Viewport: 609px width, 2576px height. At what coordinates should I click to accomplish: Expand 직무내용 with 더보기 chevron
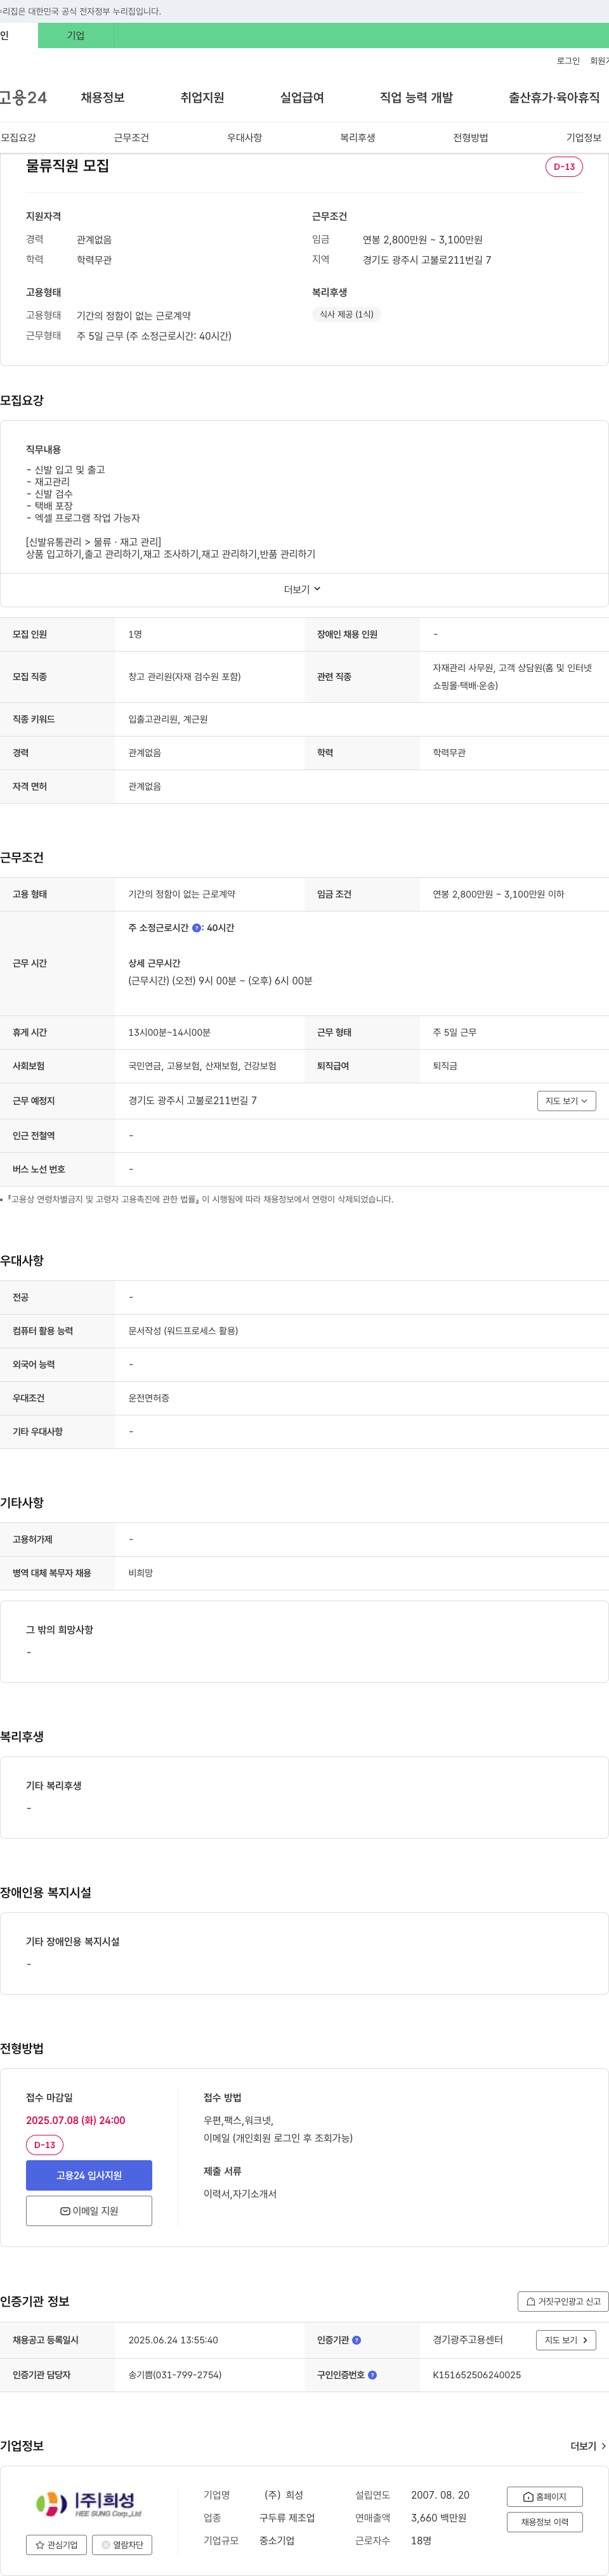coord(303,589)
